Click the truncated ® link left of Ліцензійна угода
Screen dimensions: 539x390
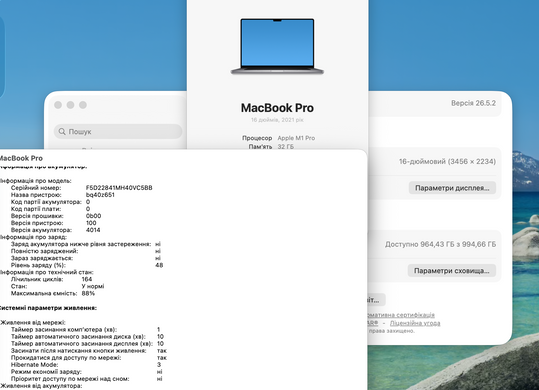[373, 323]
